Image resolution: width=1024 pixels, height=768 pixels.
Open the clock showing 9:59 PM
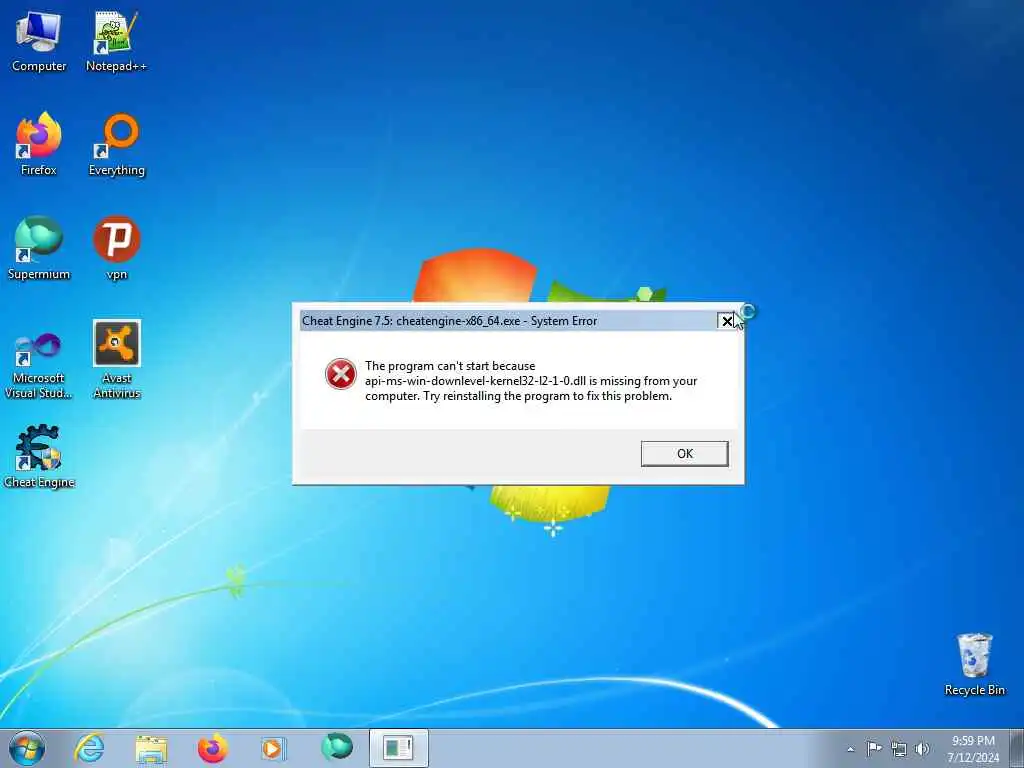point(973,749)
